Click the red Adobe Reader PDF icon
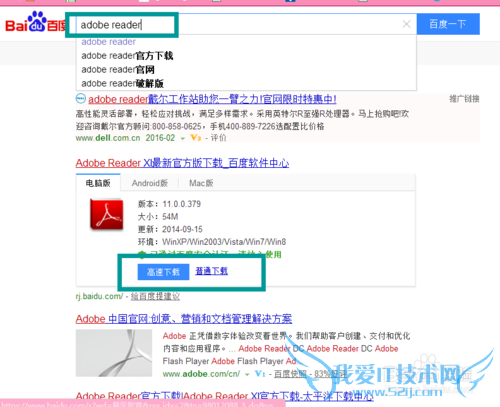Screen dimensions: 500x407 pyautogui.click(x=107, y=214)
